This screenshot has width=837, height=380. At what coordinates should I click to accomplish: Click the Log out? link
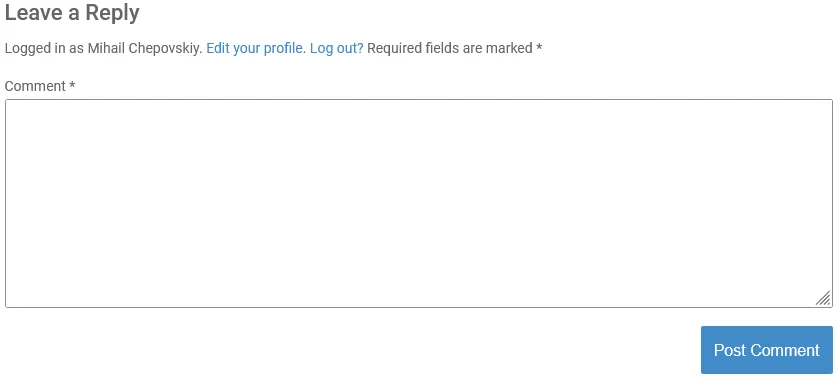coord(336,49)
